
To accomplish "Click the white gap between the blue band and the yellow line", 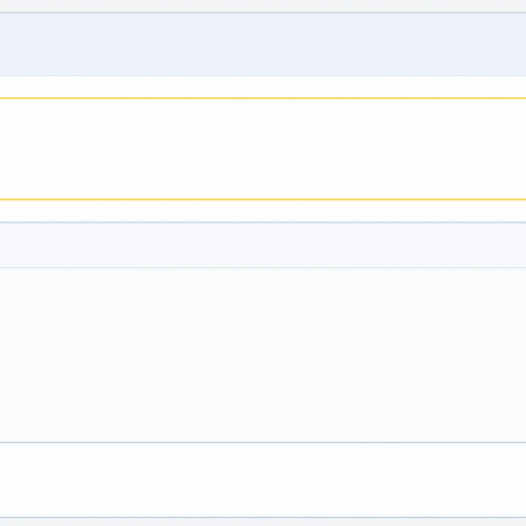I will point(263,87).
